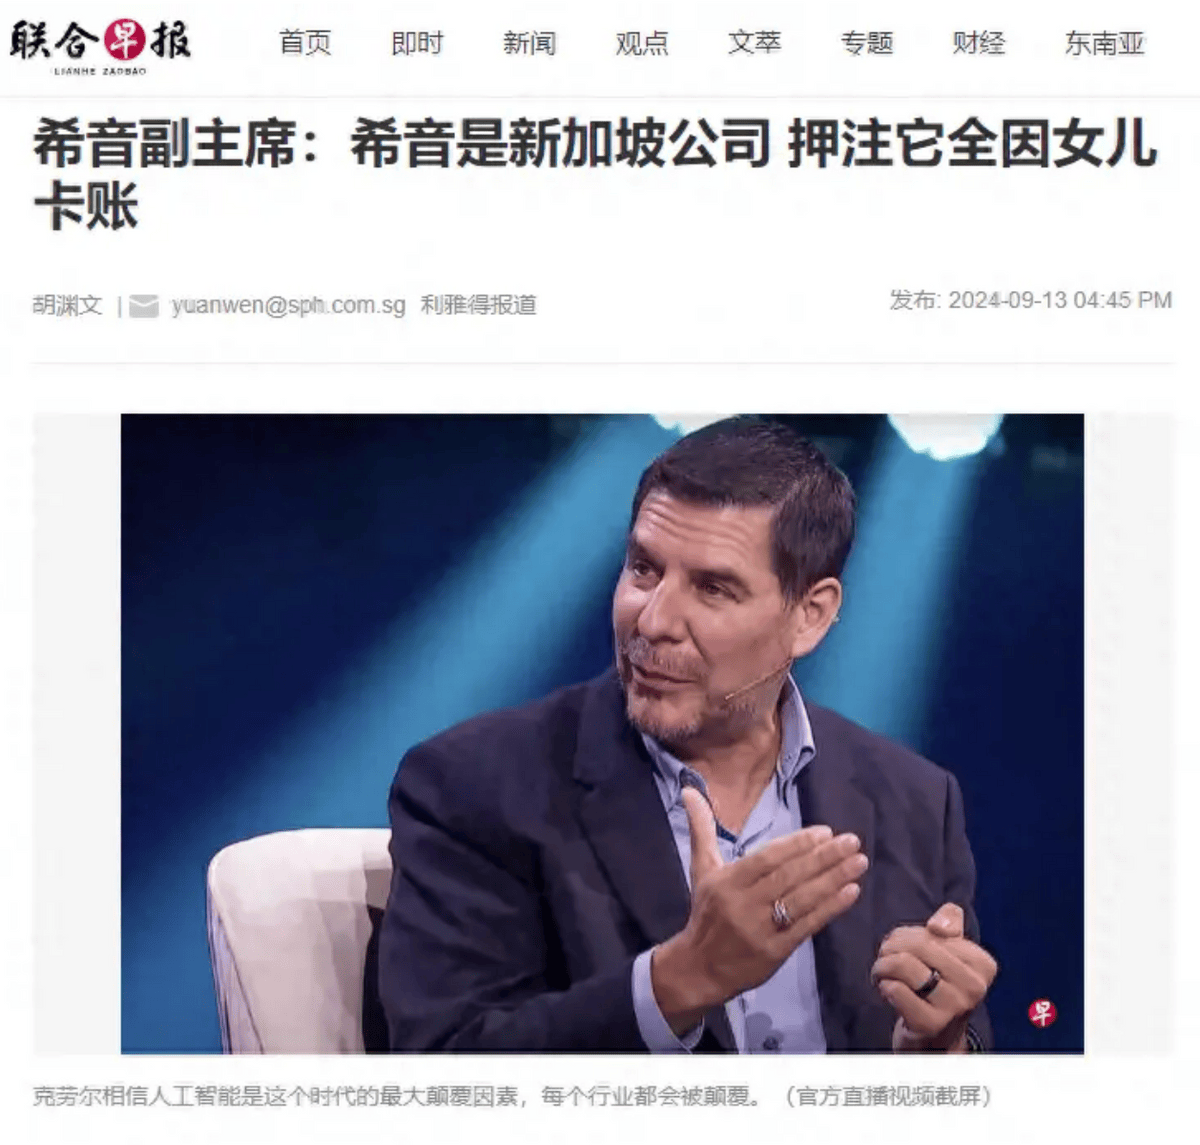The height and width of the screenshot is (1145, 1200).
Task: Go to the 观点 section
Action: [x=642, y=43]
